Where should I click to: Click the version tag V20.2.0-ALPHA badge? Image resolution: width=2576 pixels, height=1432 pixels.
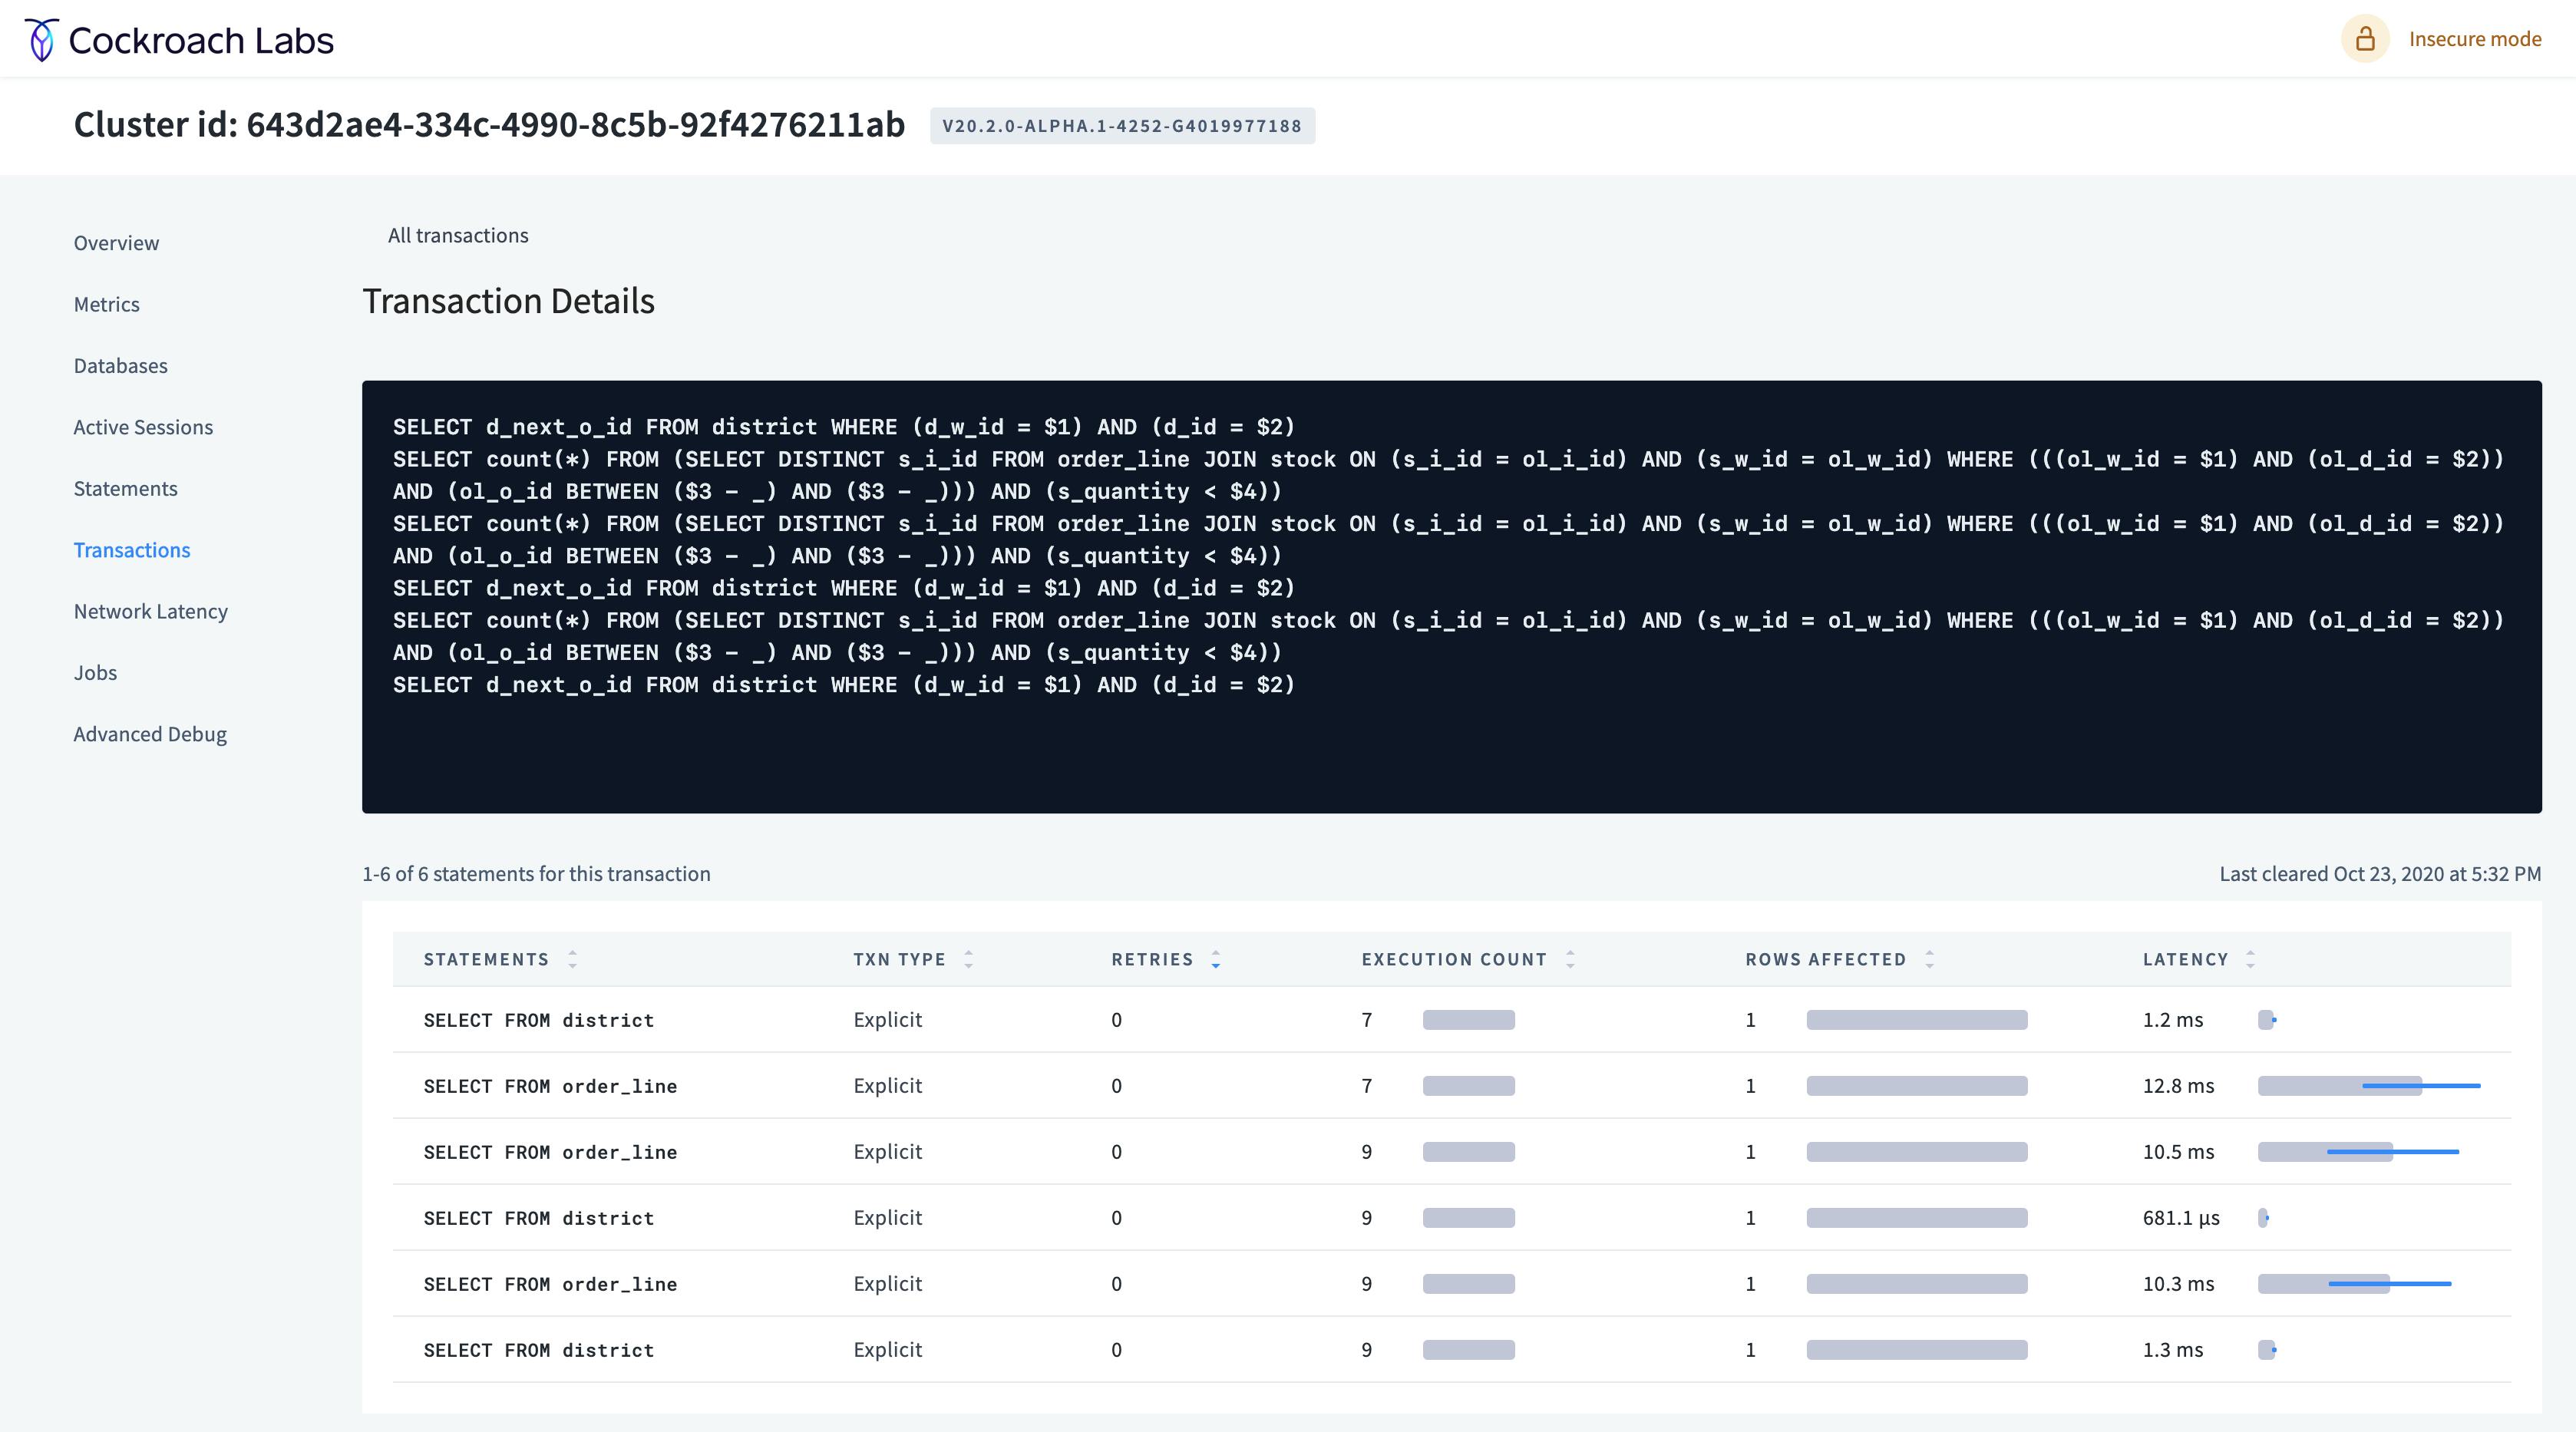(x=1121, y=126)
